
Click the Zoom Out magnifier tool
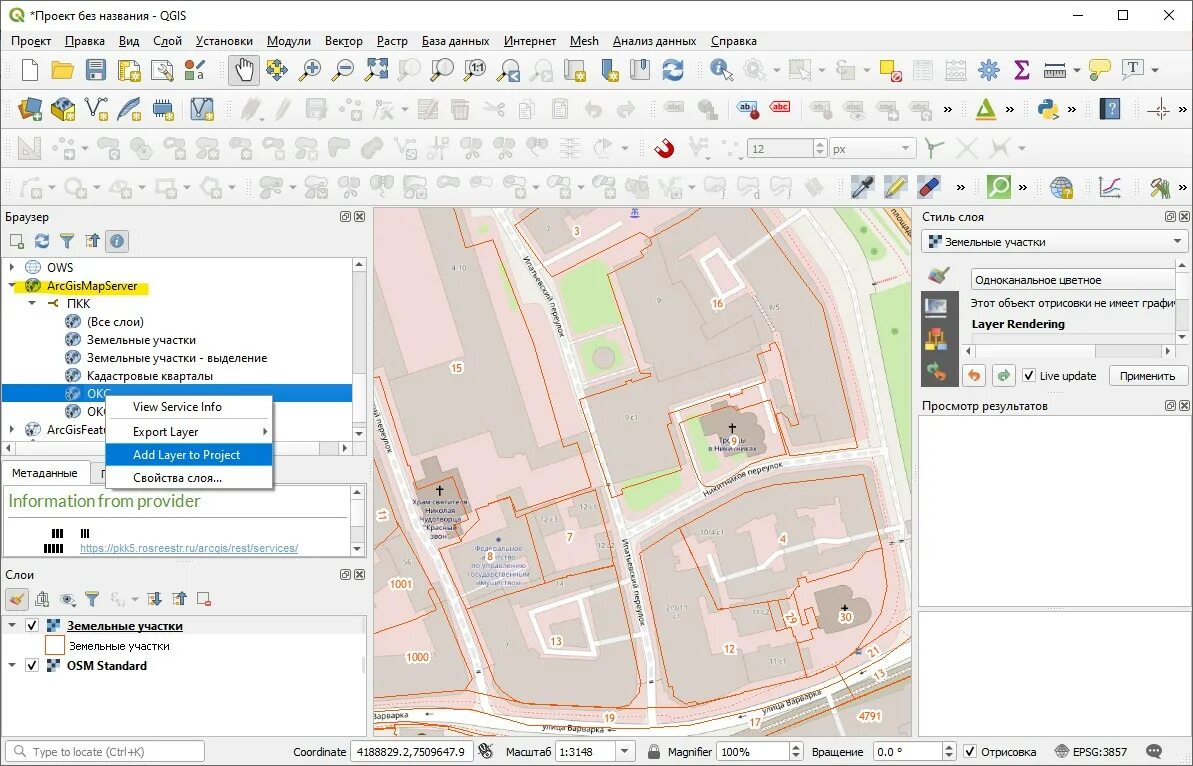(x=342, y=70)
